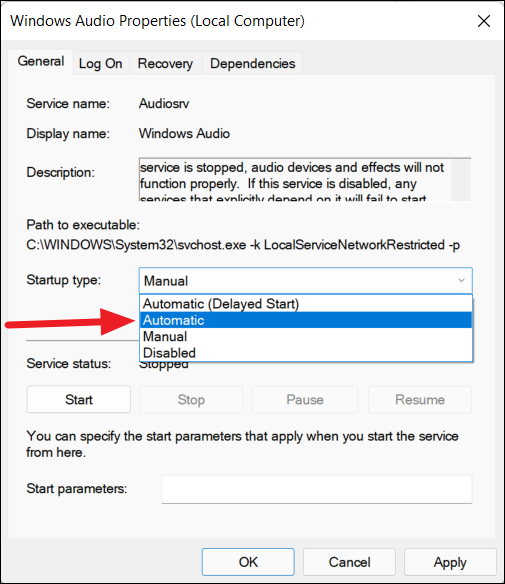Click the Stop service button
Image resolution: width=505 pixels, height=584 pixels.
191,399
